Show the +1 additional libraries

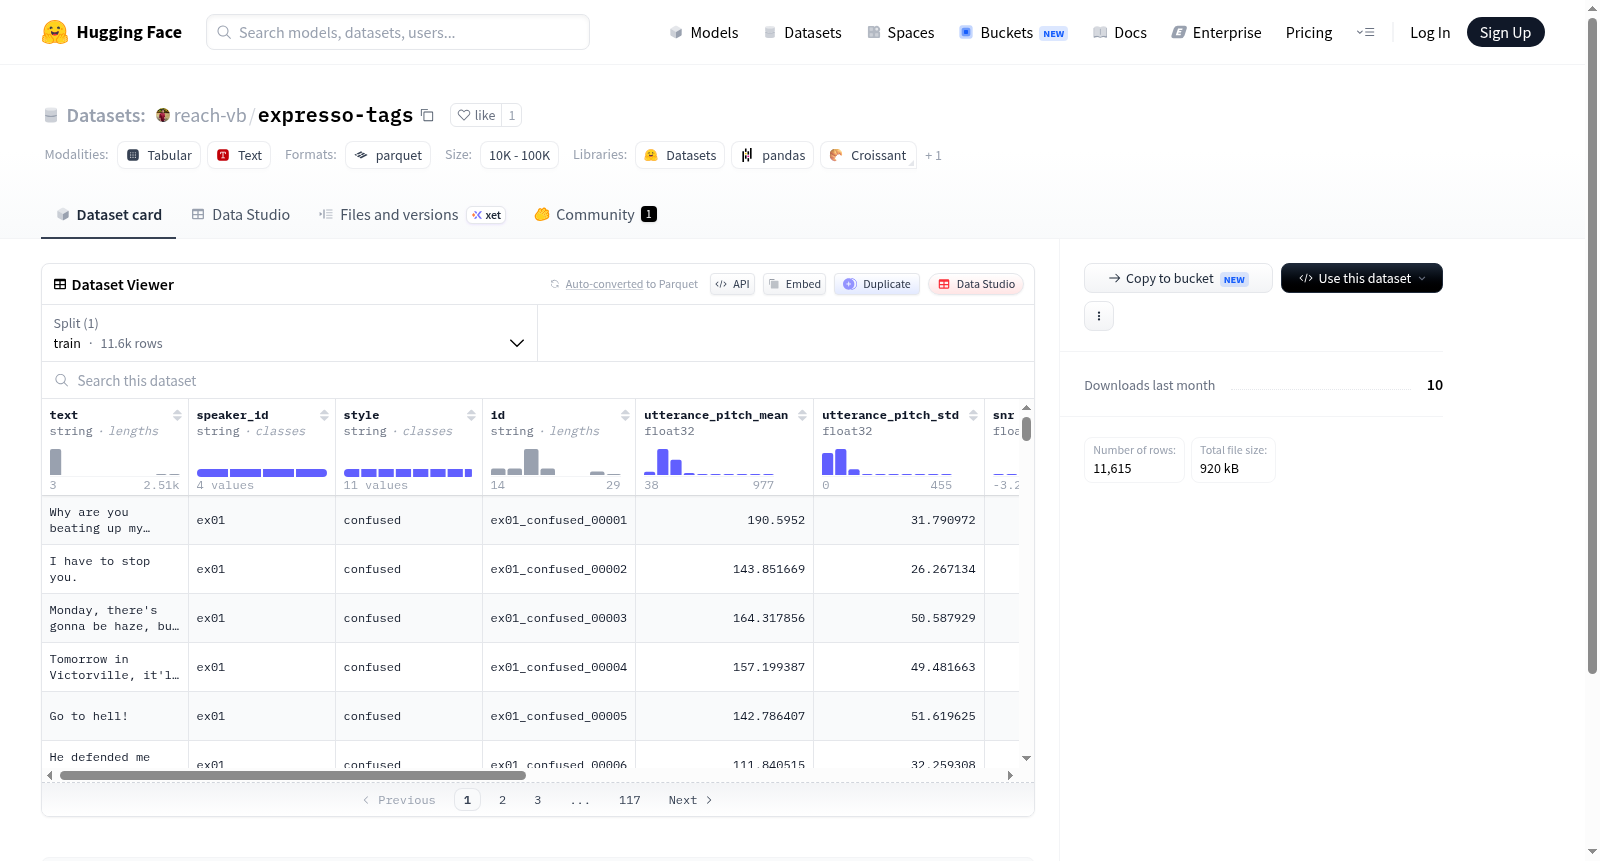click(933, 155)
